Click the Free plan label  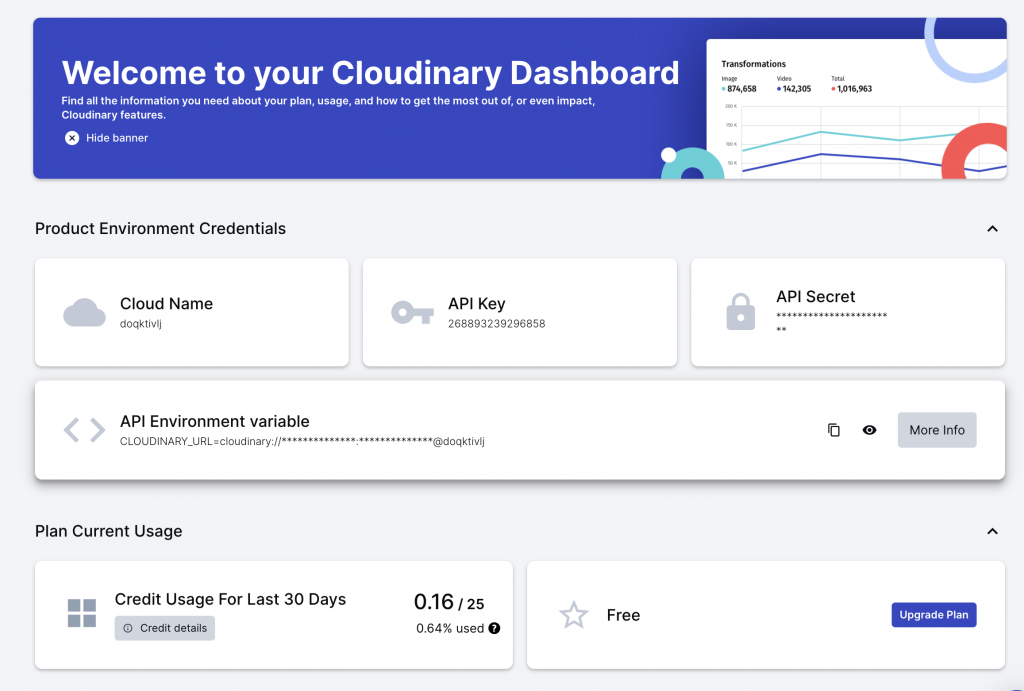[x=623, y=615]
